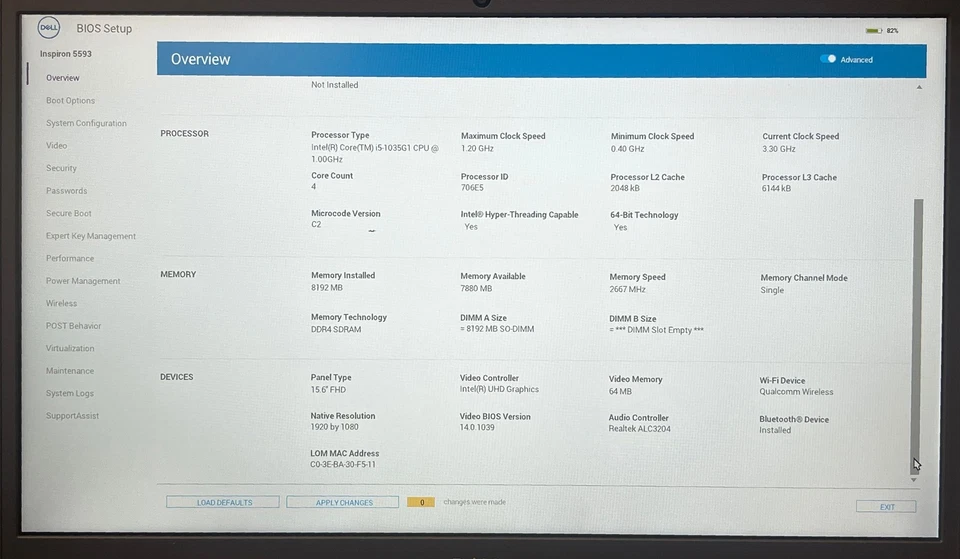Open System Configuration section

pos(86,123)
